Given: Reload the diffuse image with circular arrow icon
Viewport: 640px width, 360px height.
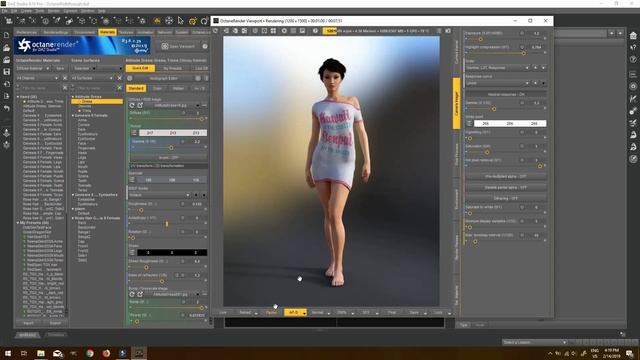Looking at the screenshot, I should click(x=132, y=105).
